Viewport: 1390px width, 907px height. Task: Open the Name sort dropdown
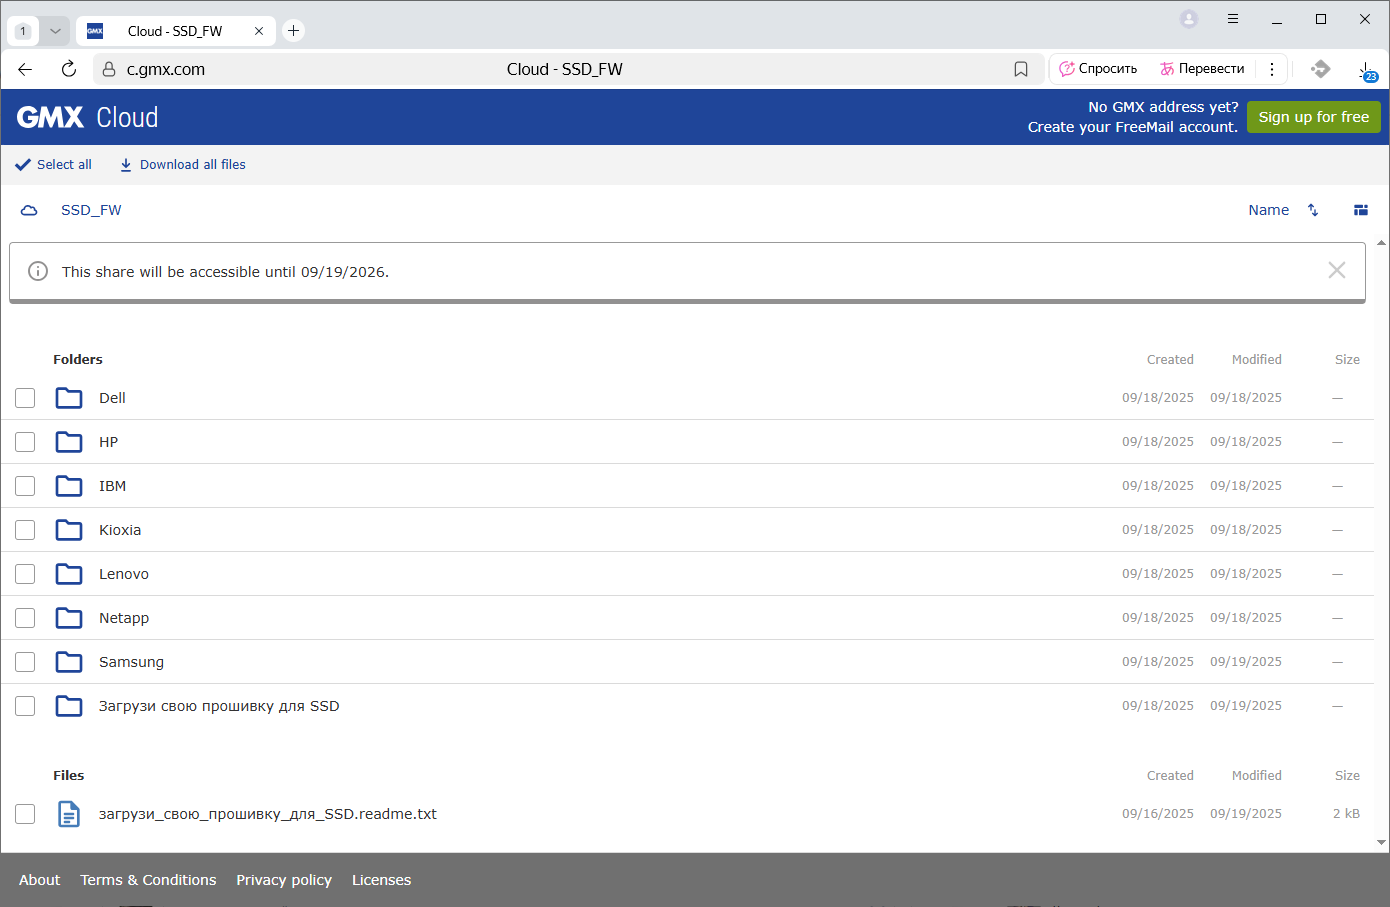(x=1268, y=210)
